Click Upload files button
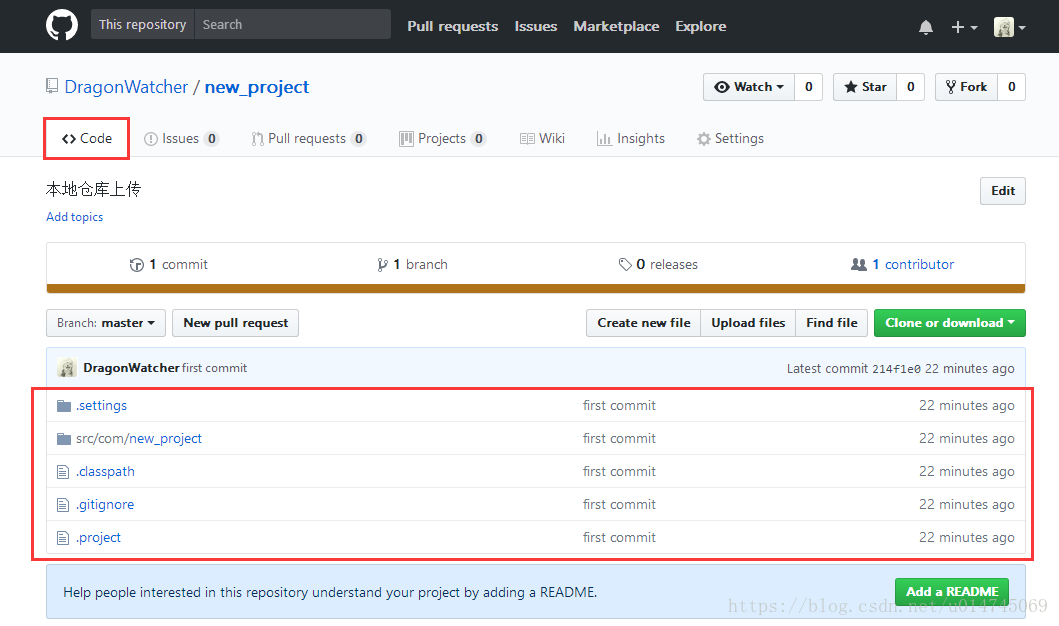This screenshot has width=1059, height=626. (748, 323)
